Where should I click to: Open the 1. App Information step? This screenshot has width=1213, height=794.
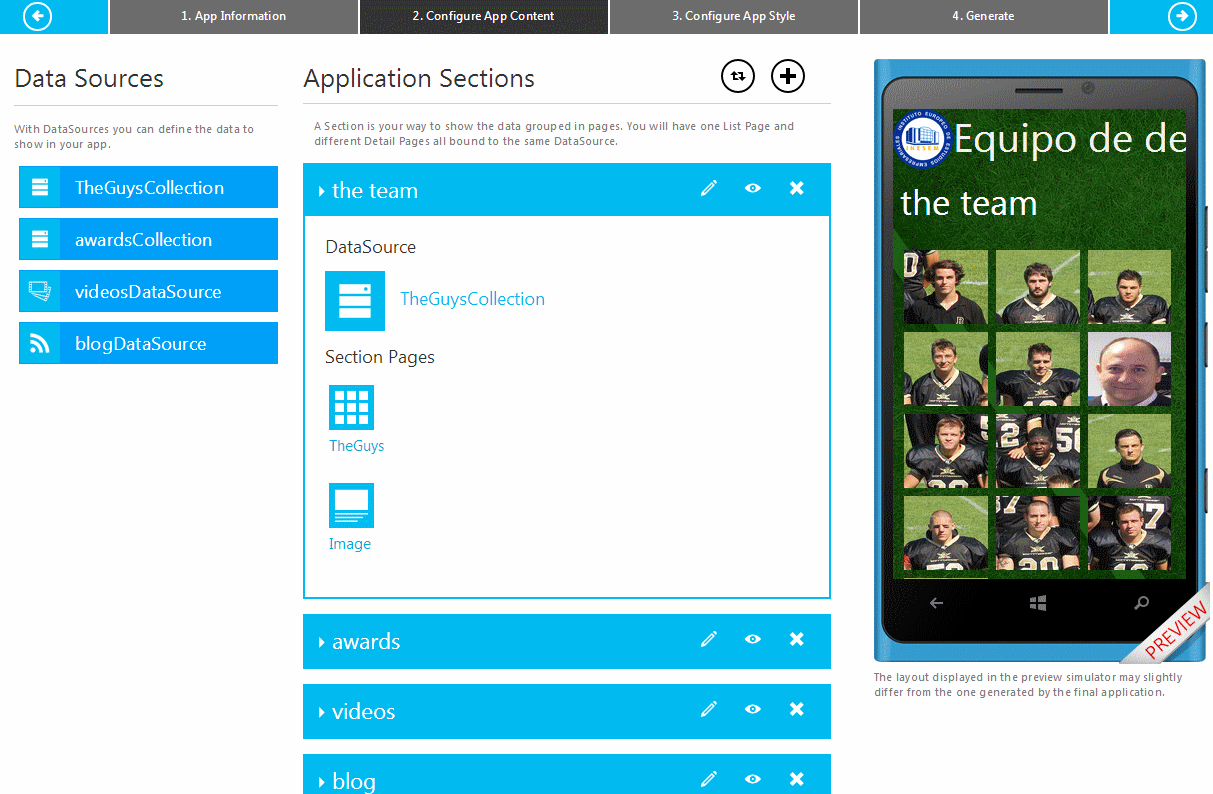[x=233, y=16]
